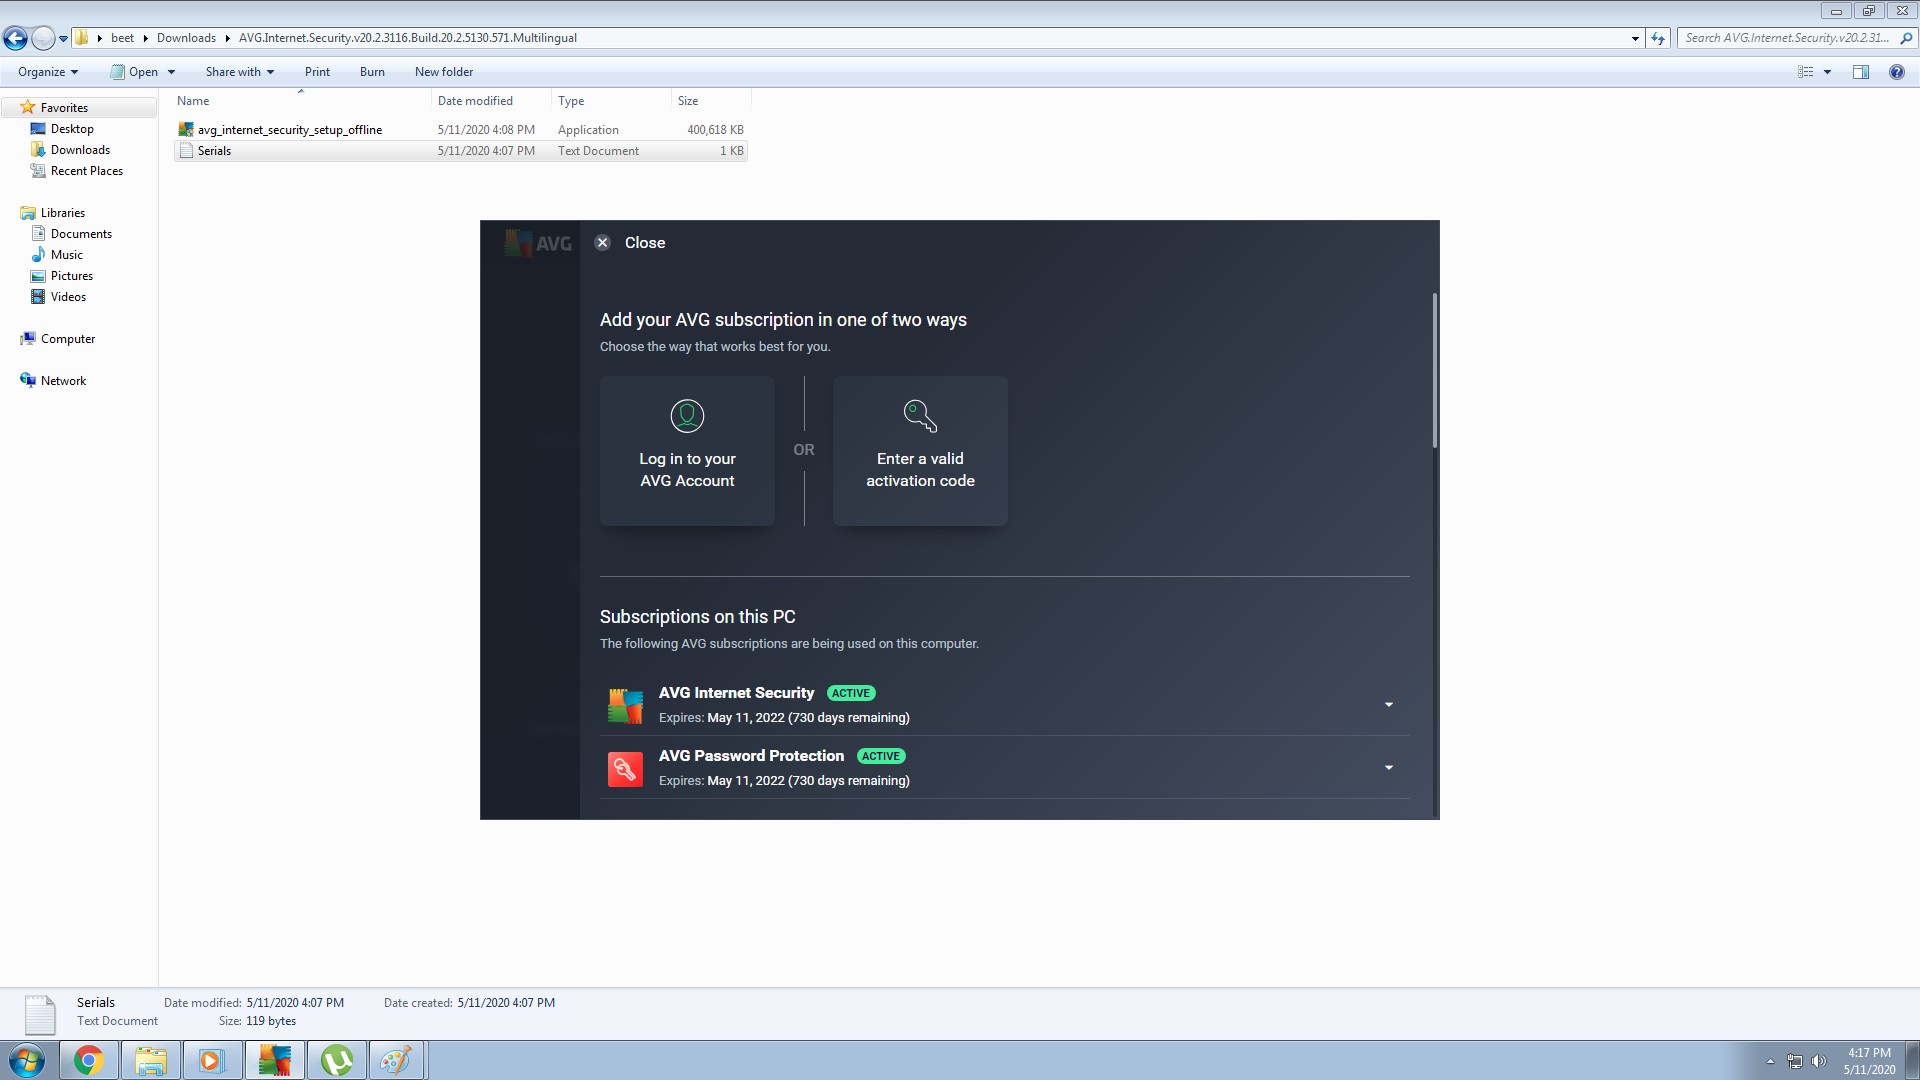Click the AVG dialog vertical scrollbar

click(1434, 370)
